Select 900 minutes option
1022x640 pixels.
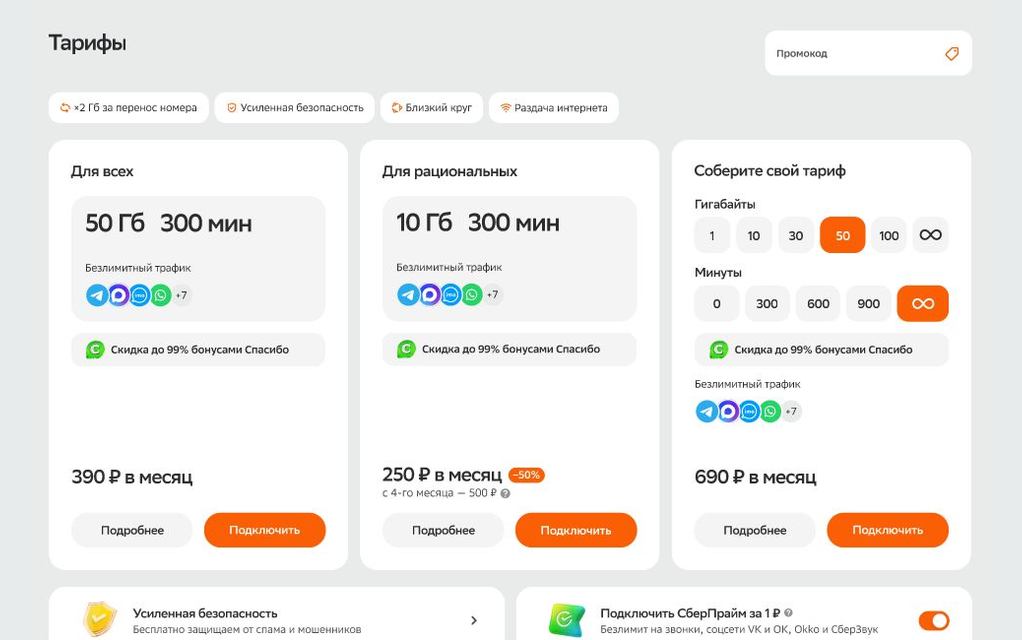[869, 304]
